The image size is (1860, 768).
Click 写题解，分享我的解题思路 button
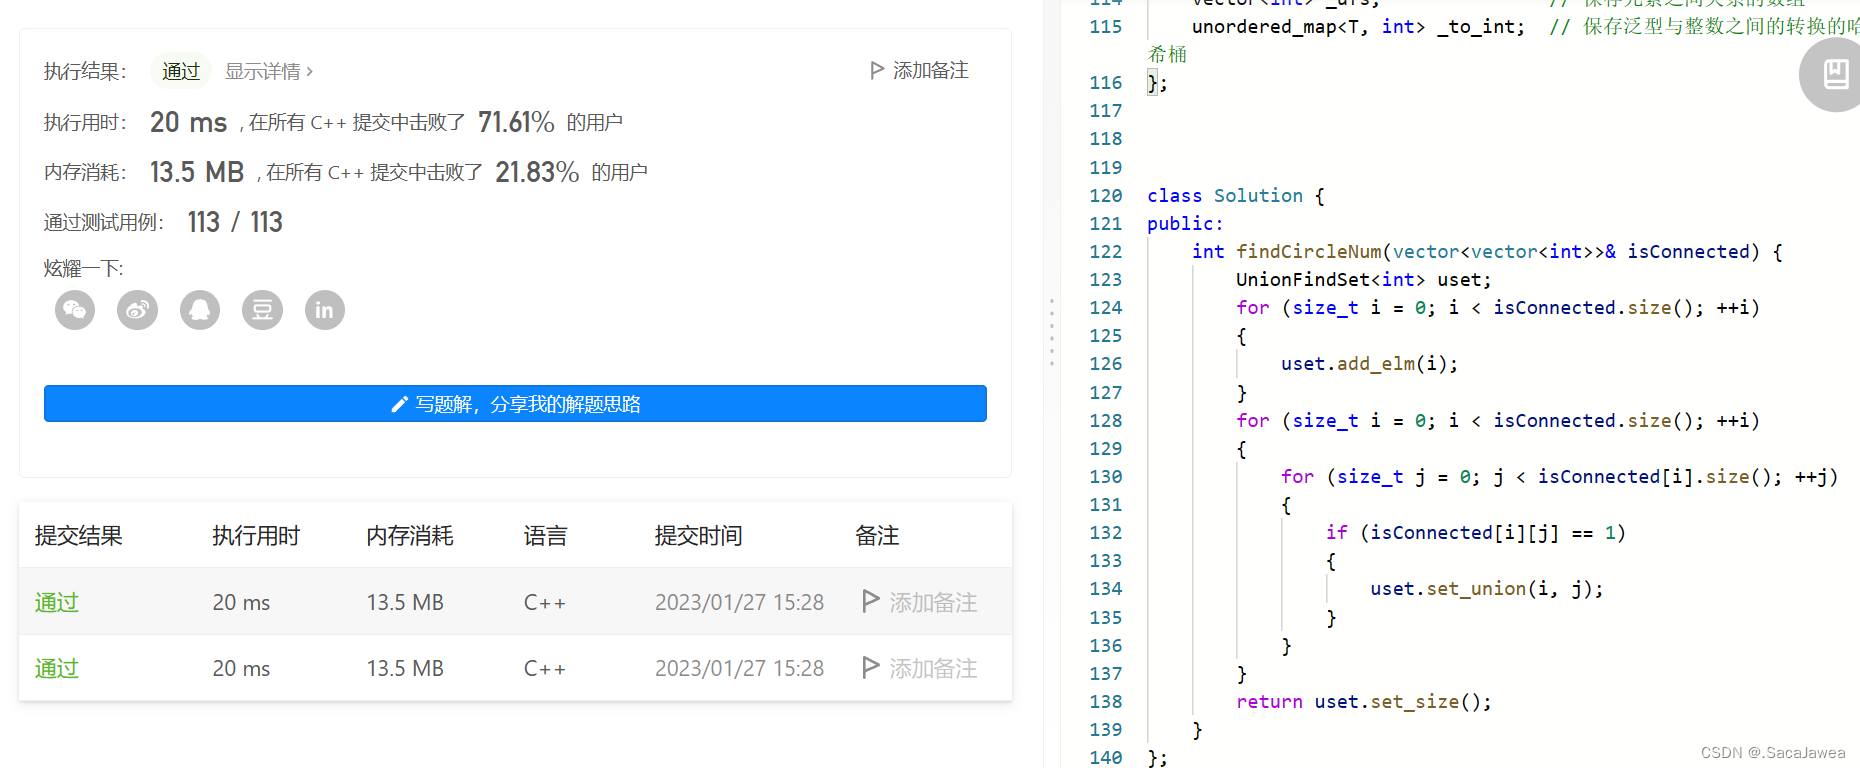(x=515, y=404)
